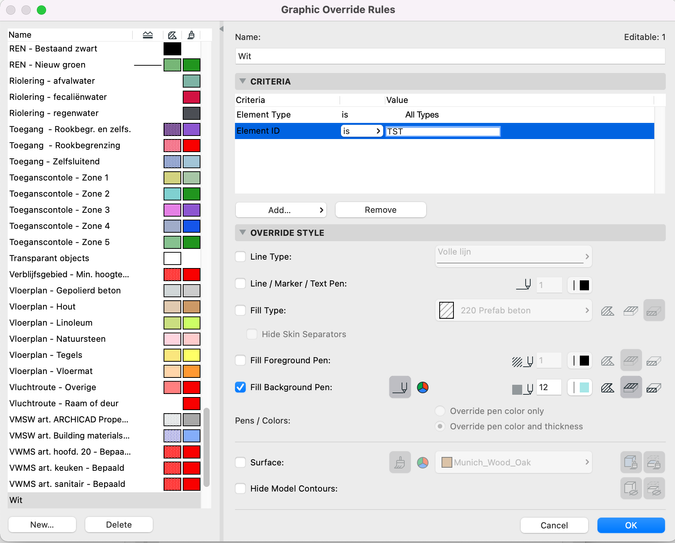Click the New... rule button
This screenshot has width=675, height=543.
click(x=42, y=525)
